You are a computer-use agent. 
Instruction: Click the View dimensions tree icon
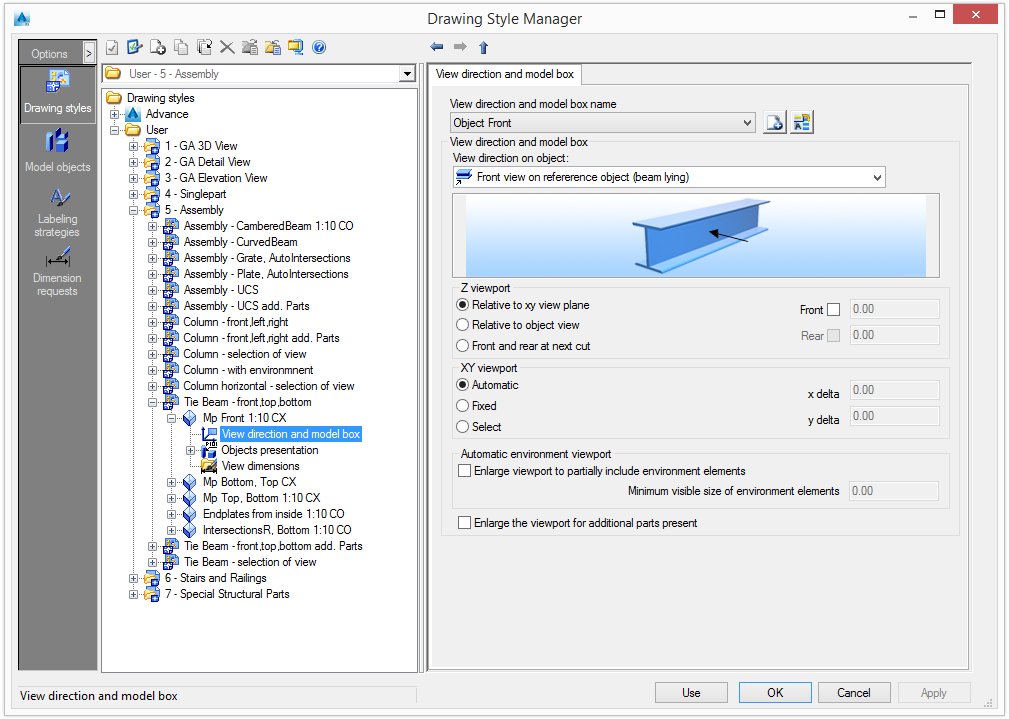pyautogui.click(x=208, y=466)
